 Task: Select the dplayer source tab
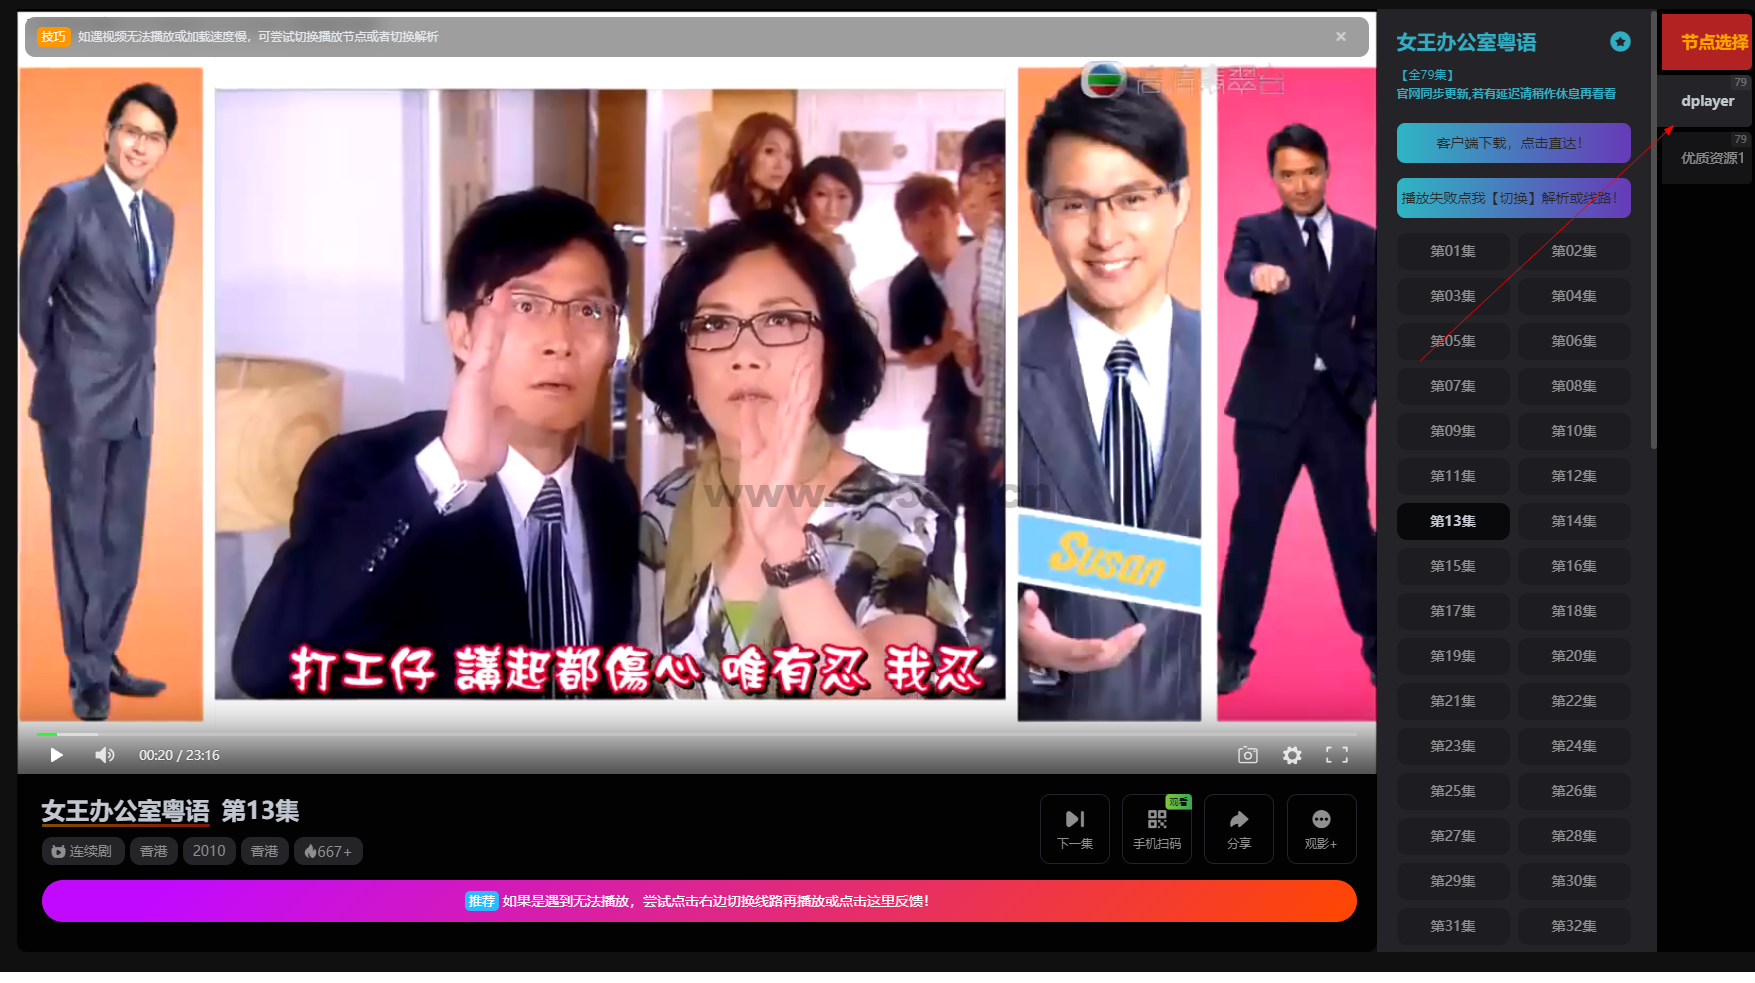click(x=1707, y=101)
